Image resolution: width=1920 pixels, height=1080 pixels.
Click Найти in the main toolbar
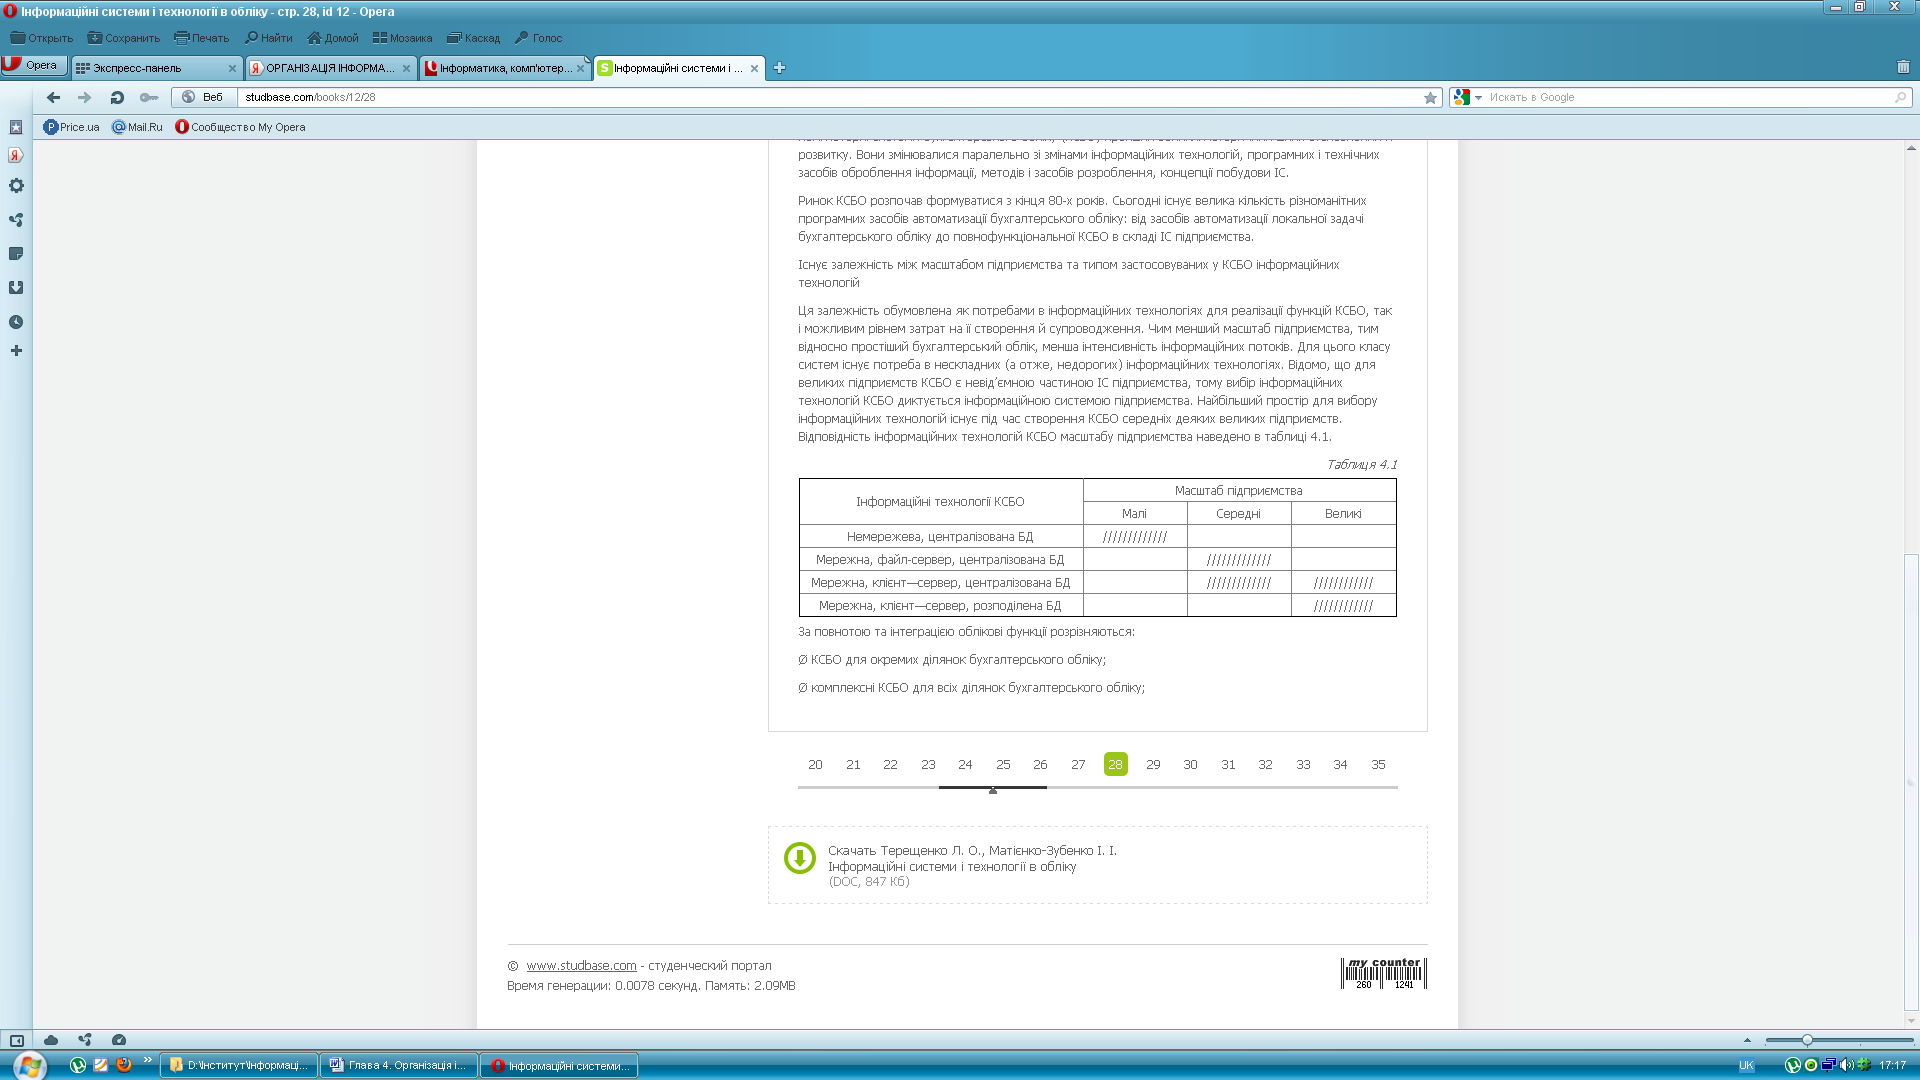pos(268,38)
